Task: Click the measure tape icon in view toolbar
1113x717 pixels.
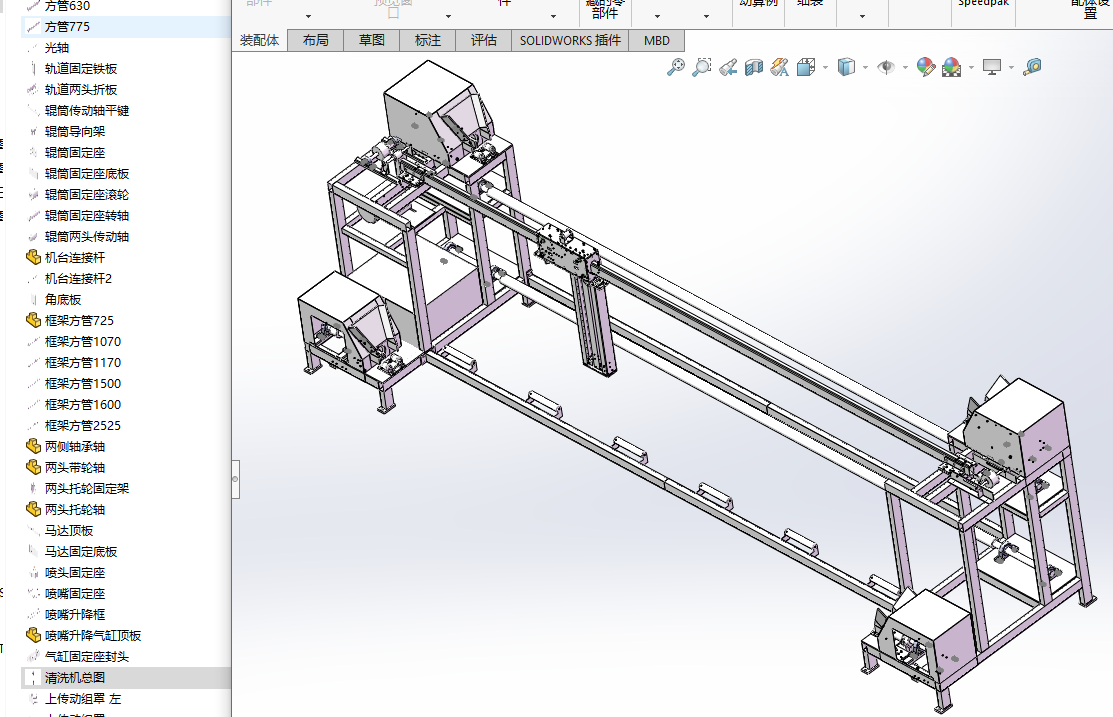Action: pos(1033,67)
